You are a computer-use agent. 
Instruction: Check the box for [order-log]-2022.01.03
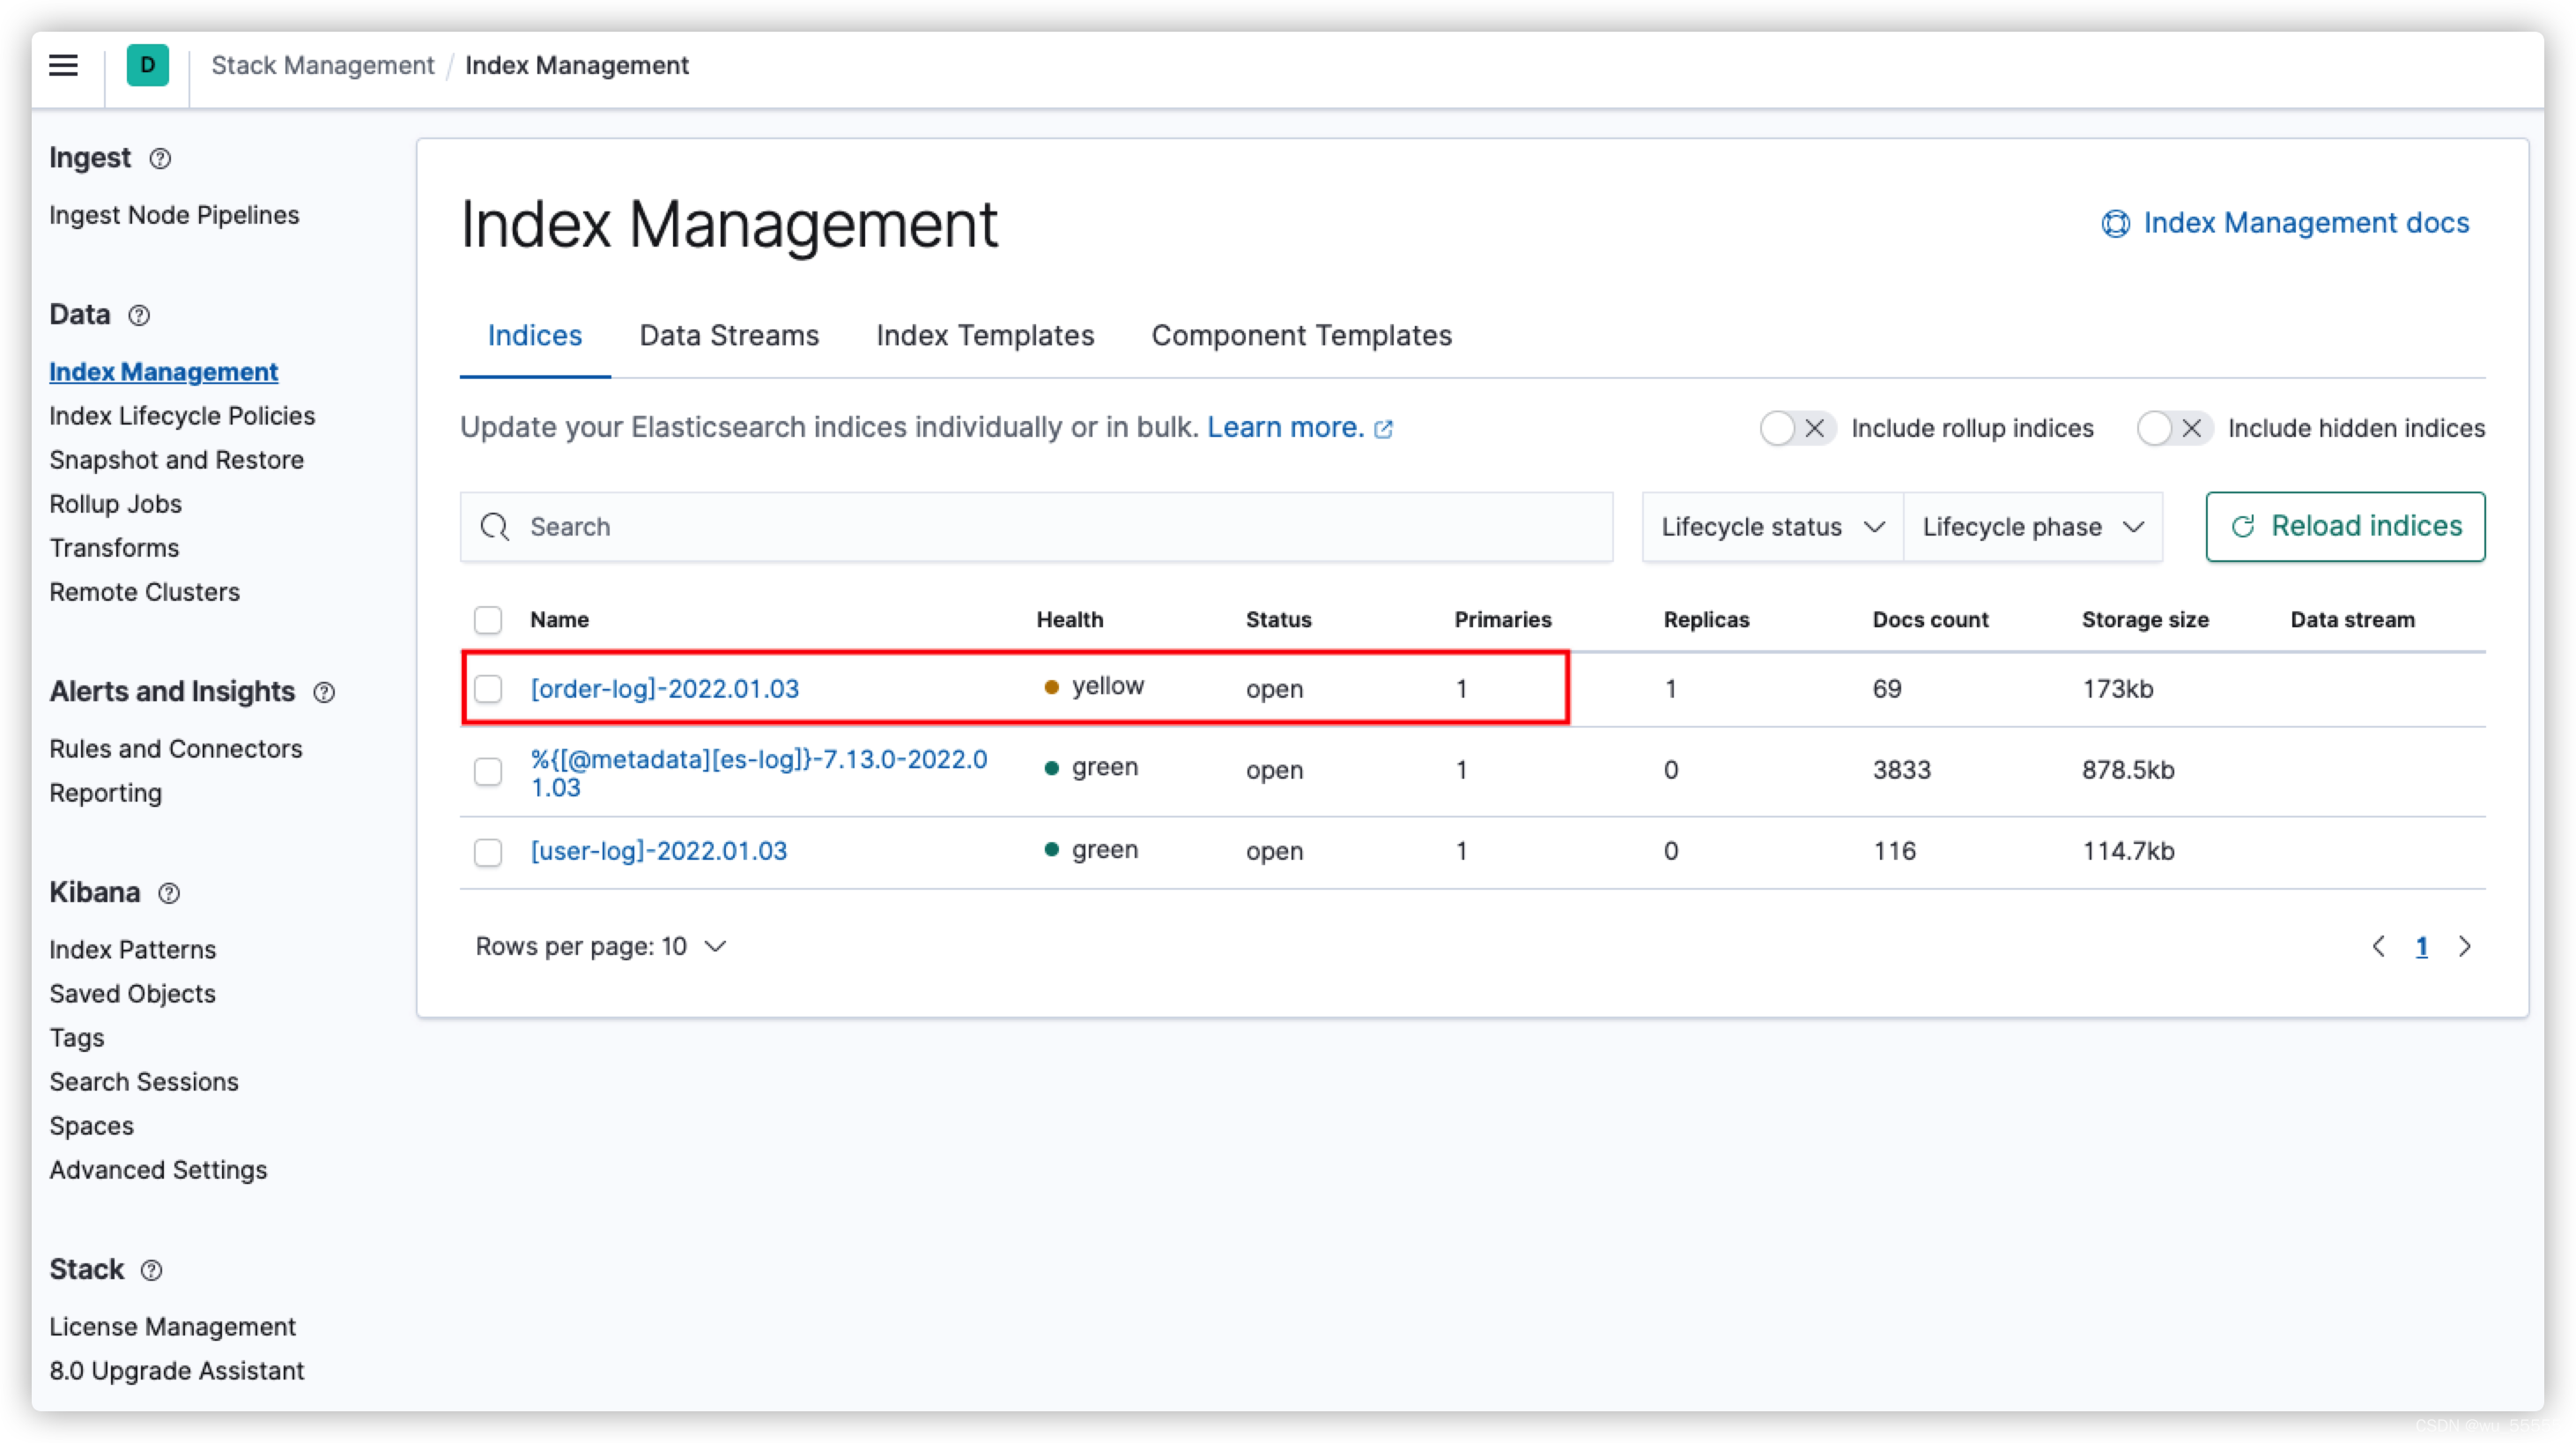(488, 689)
